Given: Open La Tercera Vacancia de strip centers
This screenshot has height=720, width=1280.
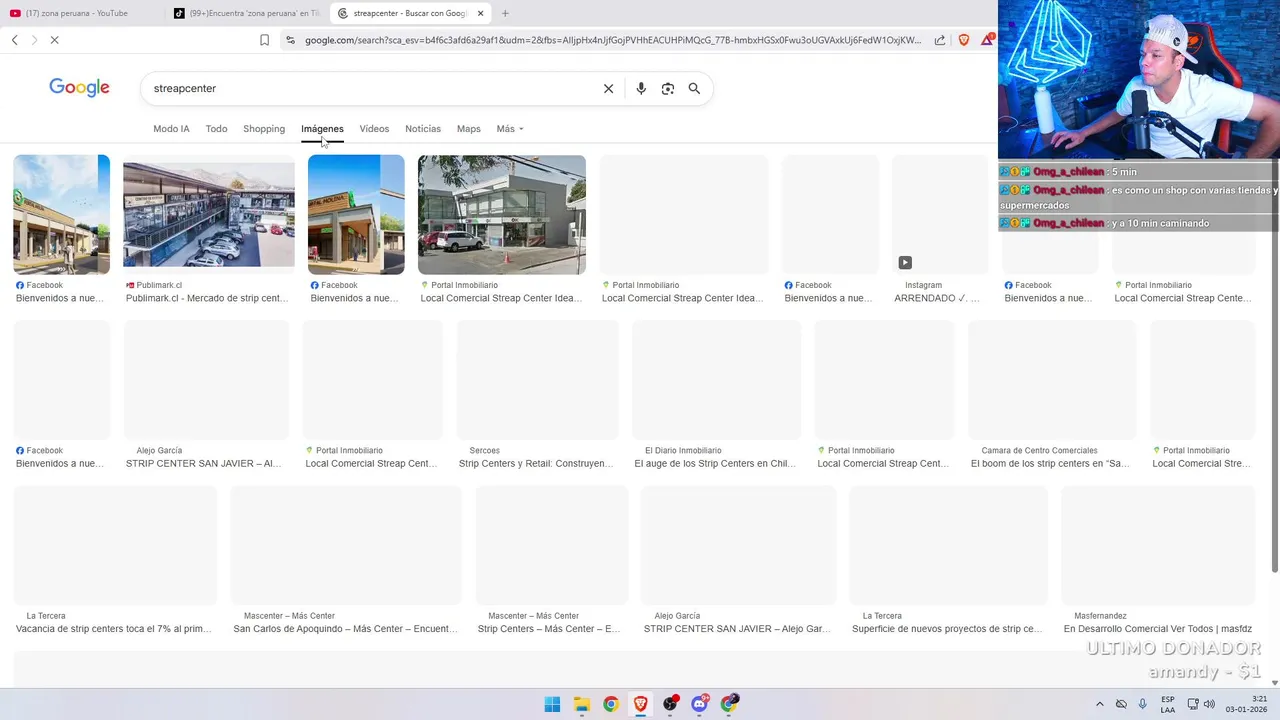Looking at the screenshot, I should 114,629.
